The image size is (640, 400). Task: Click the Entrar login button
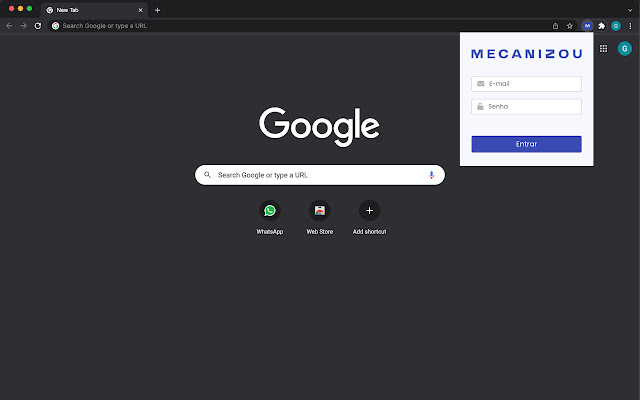(x=526, y=144)
